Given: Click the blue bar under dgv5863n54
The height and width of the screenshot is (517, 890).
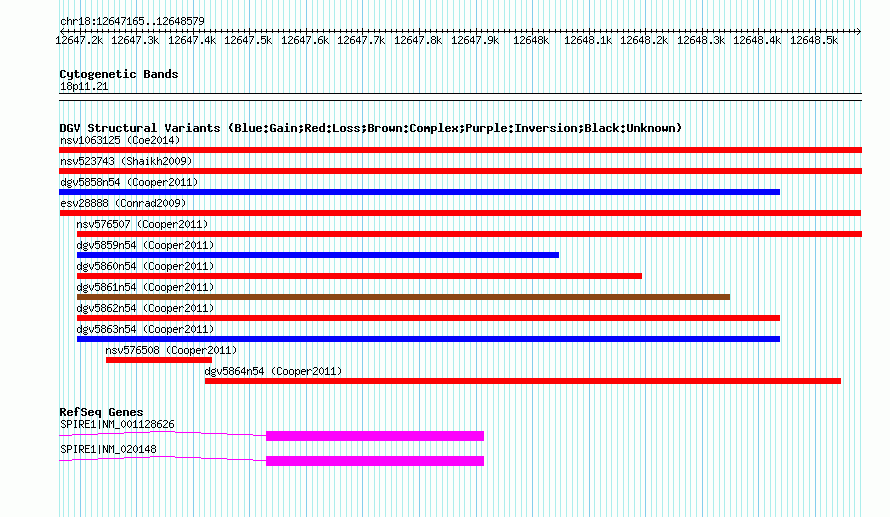Looking at the screenshot, I should tap(429, 339).
